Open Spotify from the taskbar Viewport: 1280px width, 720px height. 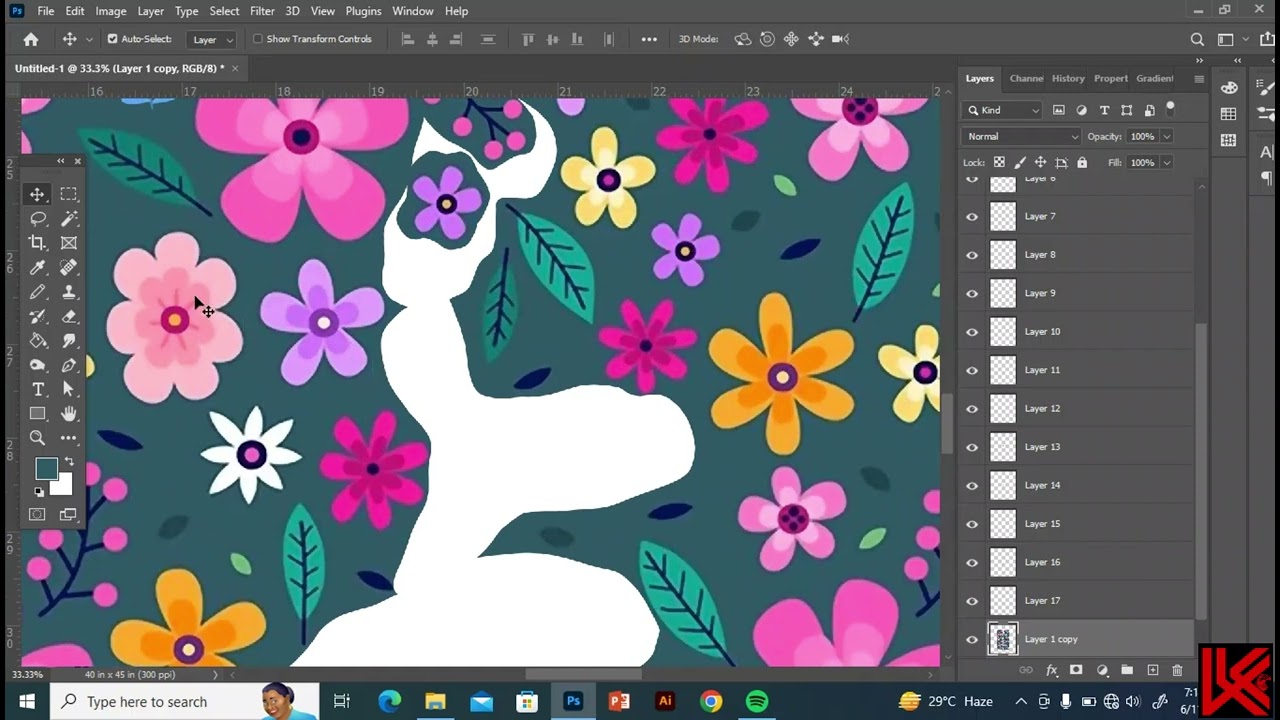tap(757, 702)
